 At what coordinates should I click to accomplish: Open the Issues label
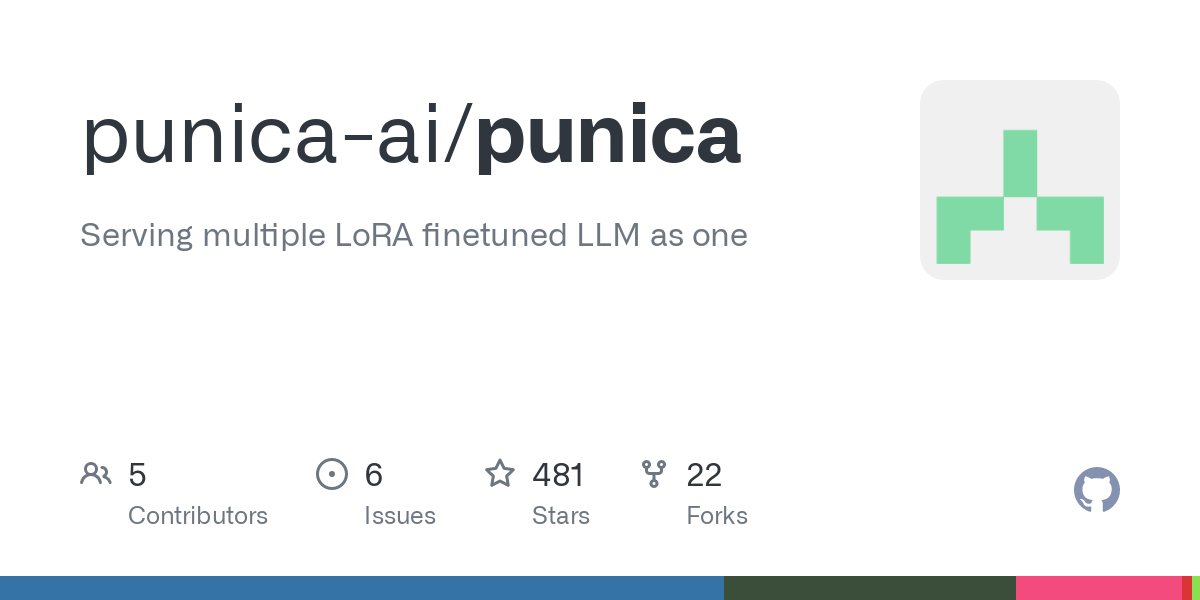(x=400, y=516)
